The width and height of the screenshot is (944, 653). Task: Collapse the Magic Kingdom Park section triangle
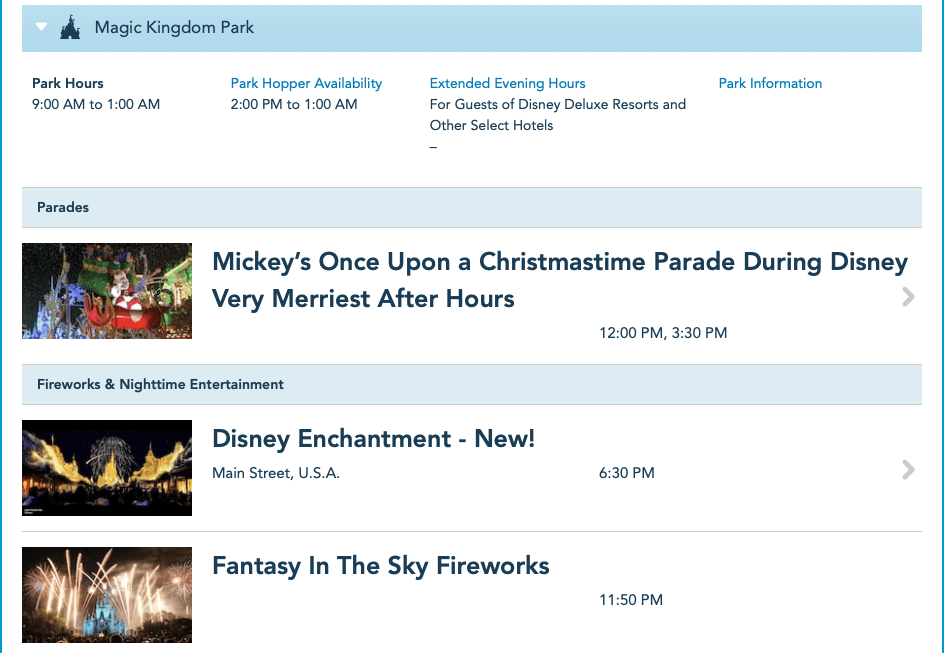coord(41,27)
